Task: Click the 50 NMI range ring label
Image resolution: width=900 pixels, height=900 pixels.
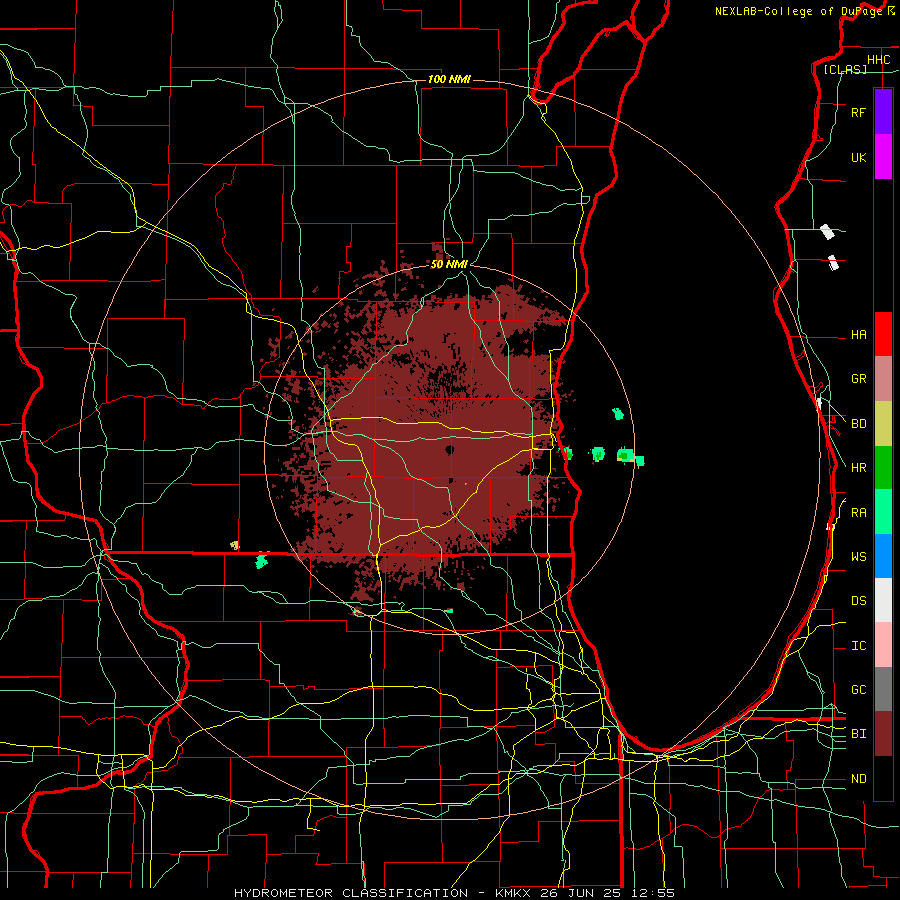Action: (449, 264)
